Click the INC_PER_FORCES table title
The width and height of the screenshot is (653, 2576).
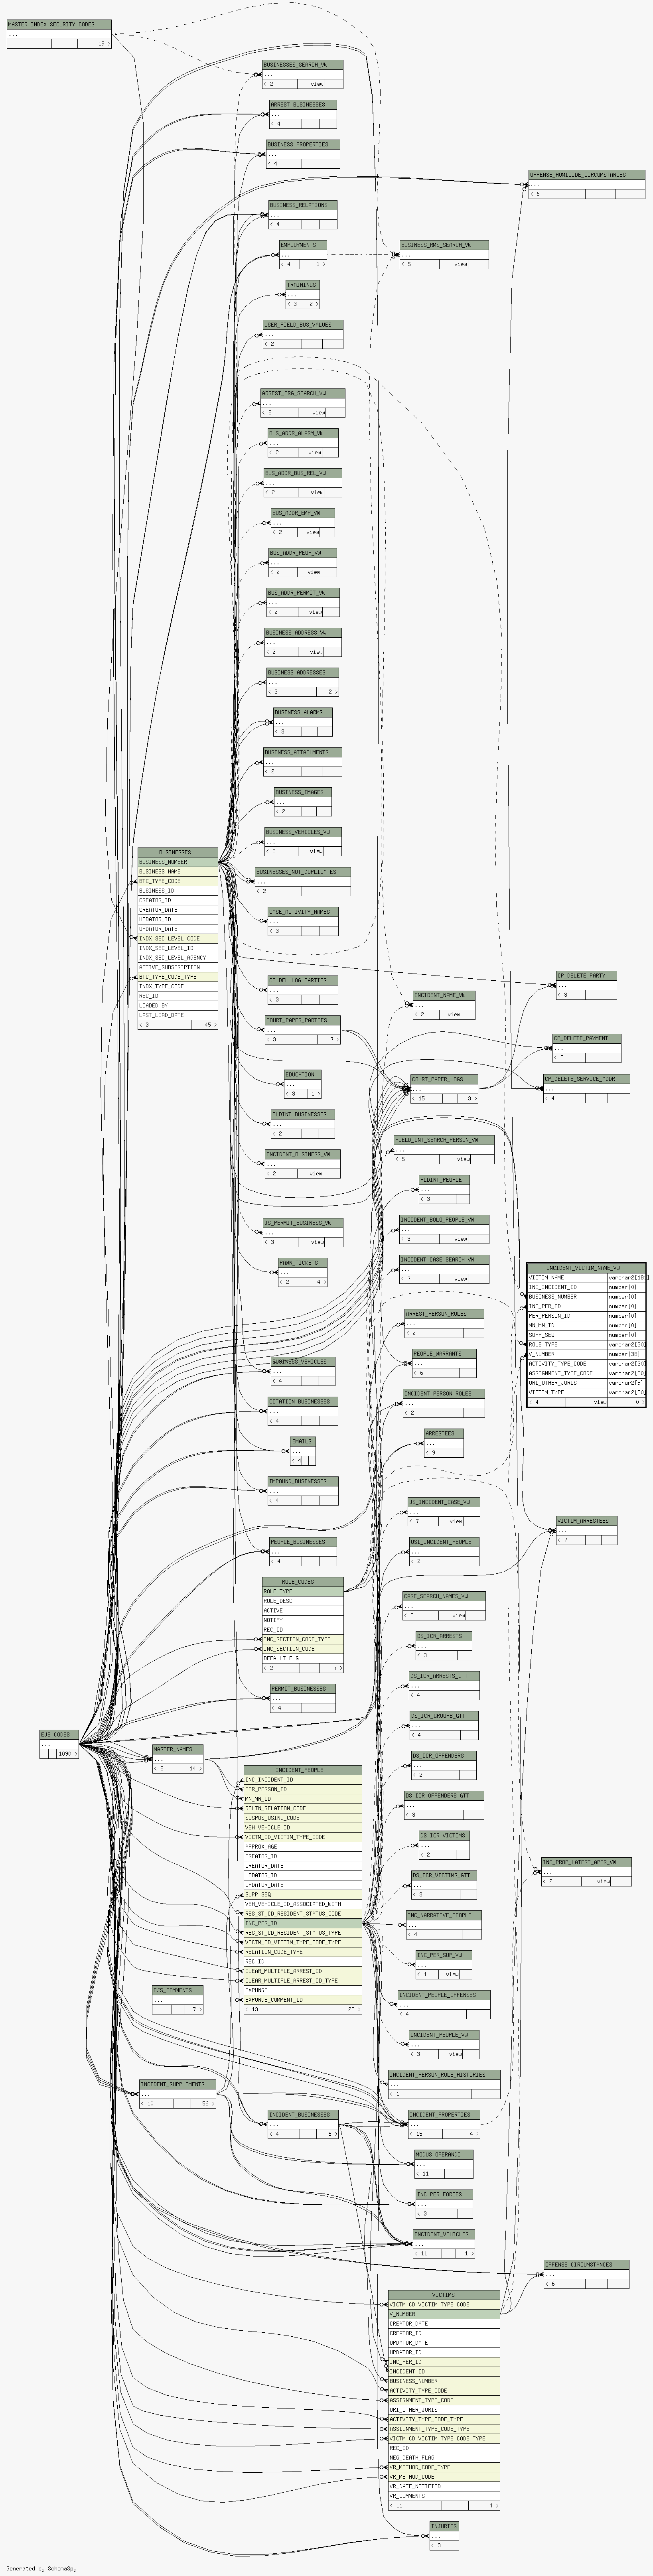pos(444,2195)
